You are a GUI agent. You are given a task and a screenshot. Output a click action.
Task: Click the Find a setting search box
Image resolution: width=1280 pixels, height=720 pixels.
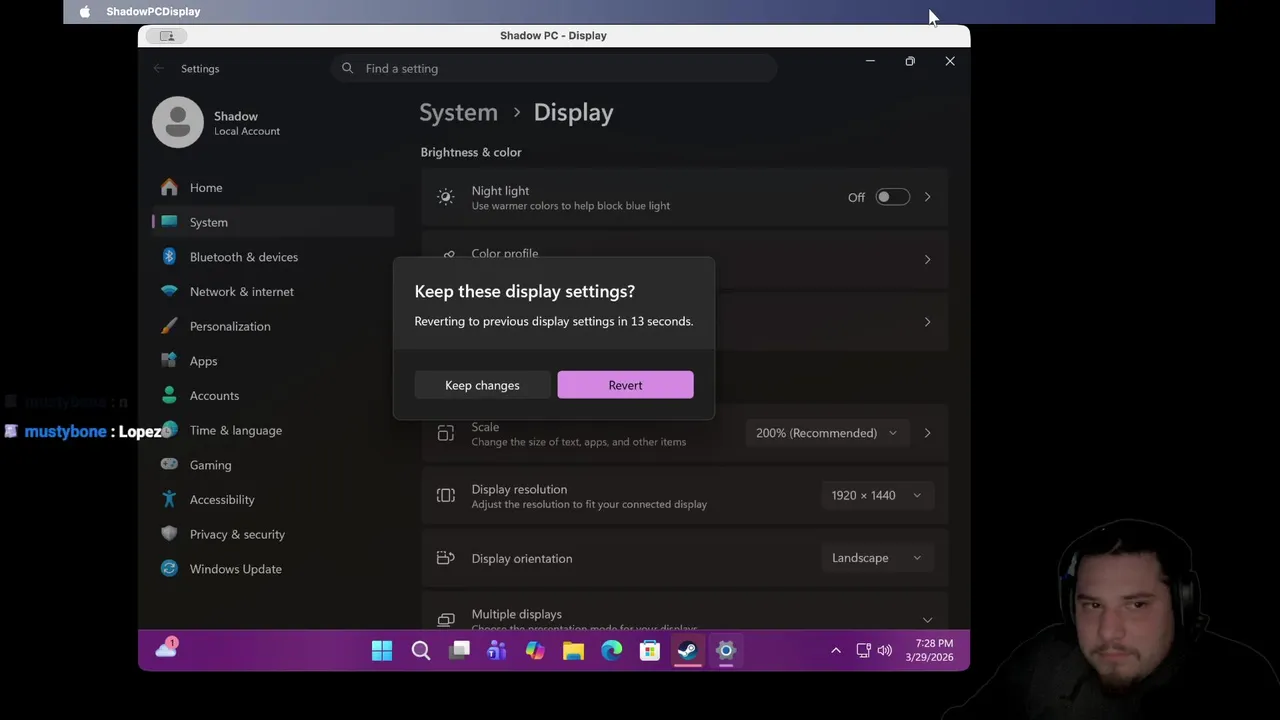coord(554,68)
